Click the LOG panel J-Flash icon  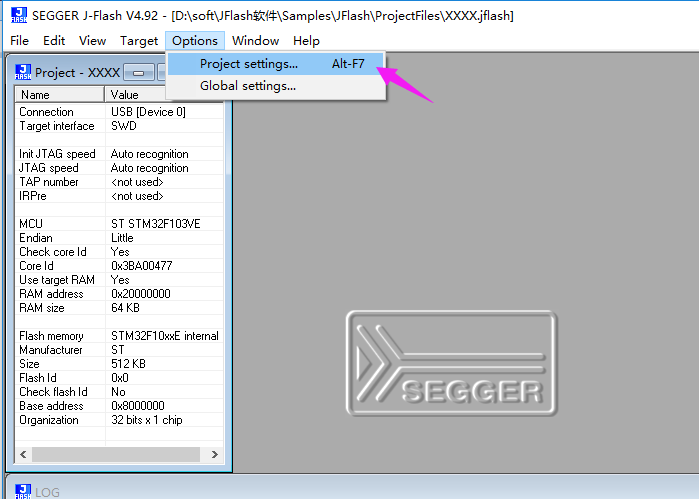(23, 491)
